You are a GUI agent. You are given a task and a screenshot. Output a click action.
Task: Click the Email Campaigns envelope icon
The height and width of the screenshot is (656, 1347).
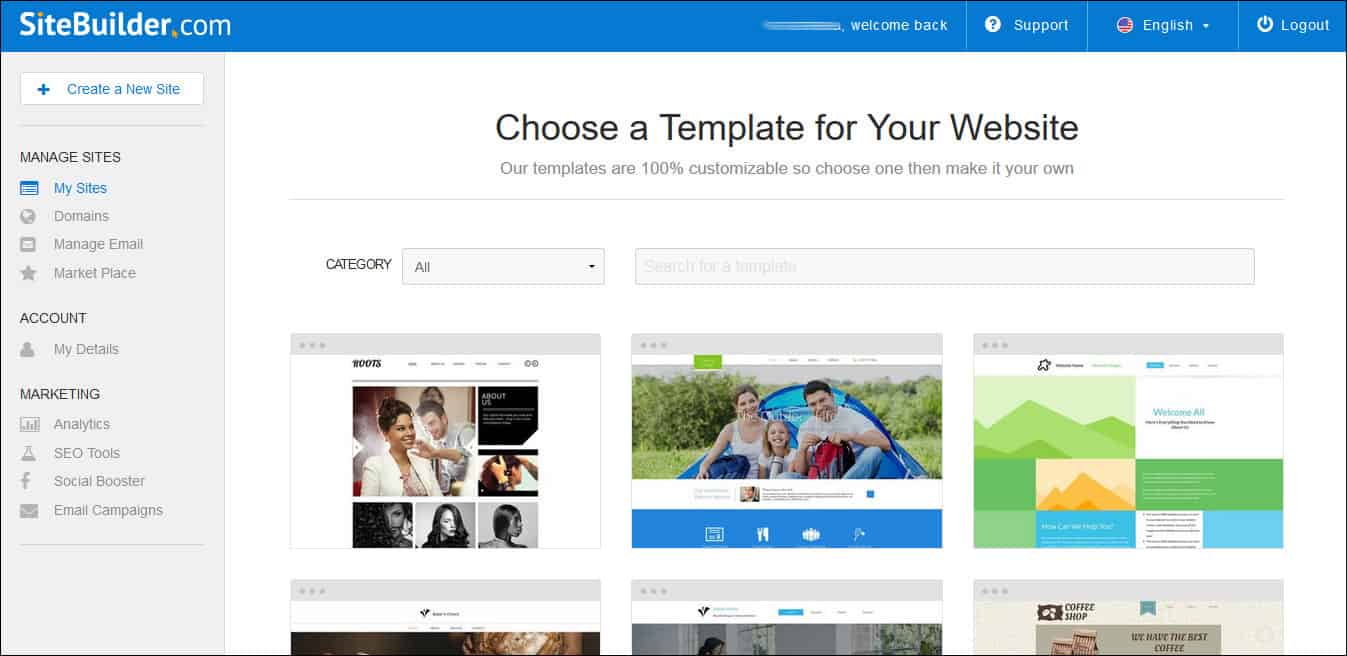click(29, 510)
